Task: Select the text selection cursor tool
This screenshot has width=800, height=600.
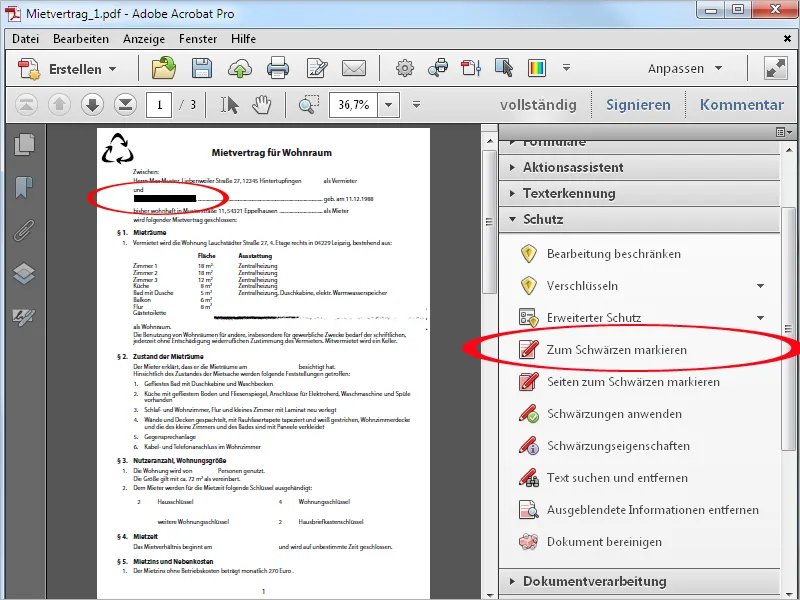Action: pyautogui.click(x=229, y=105)
